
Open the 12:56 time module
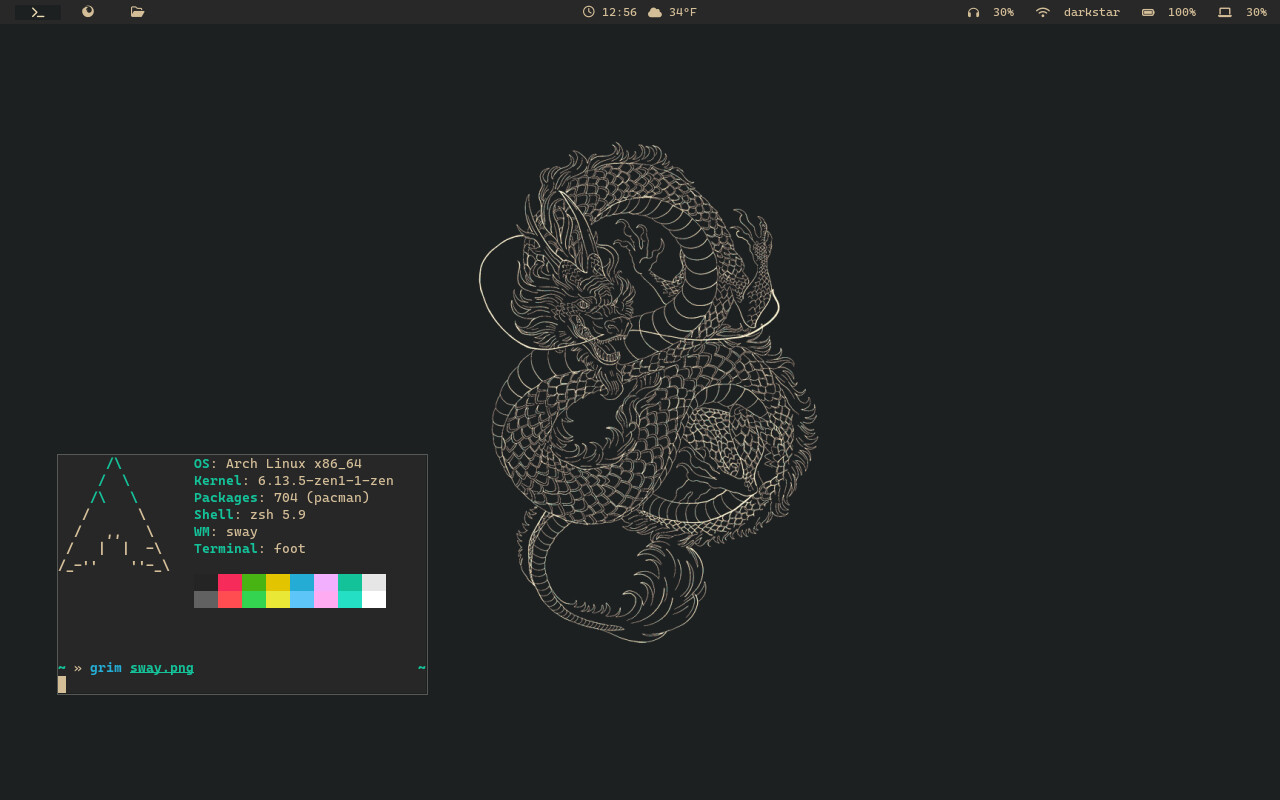coord(619,12)
